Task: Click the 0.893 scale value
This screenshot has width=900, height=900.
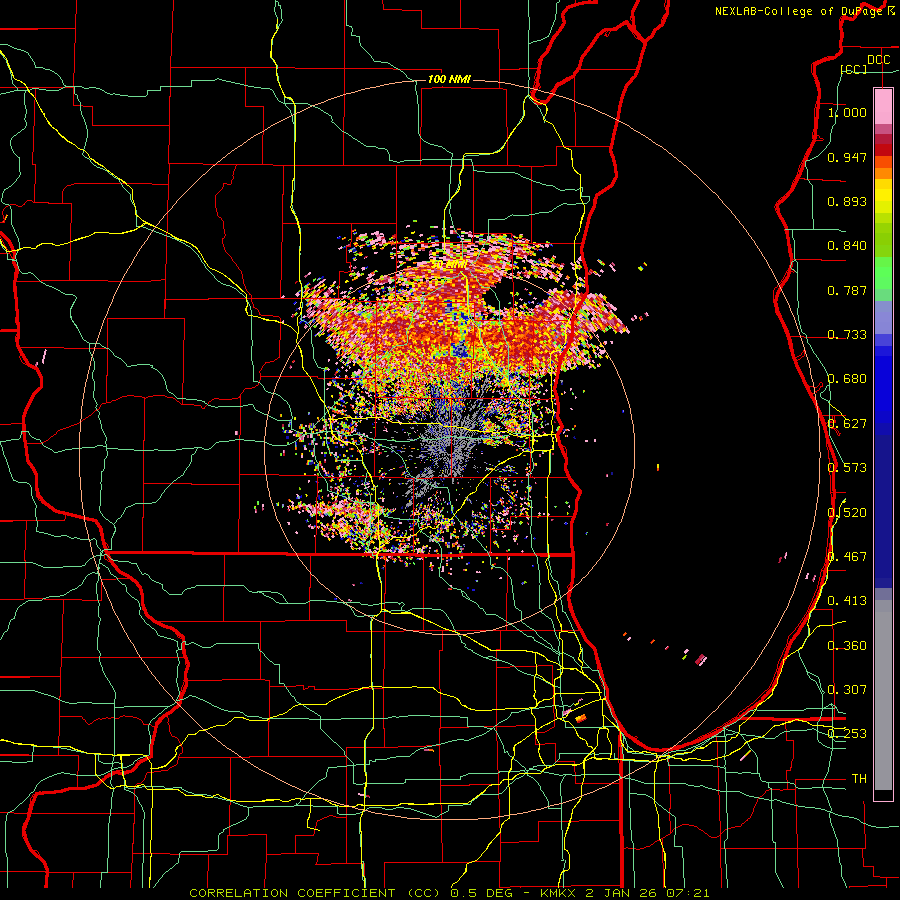Action: pos(847,201)
